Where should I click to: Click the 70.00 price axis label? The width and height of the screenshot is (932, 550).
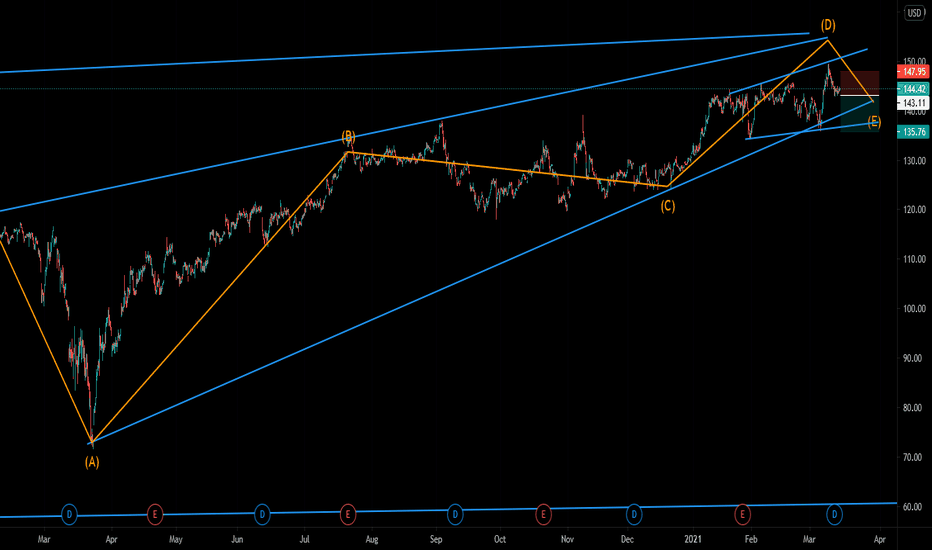[x=914, y=457]
